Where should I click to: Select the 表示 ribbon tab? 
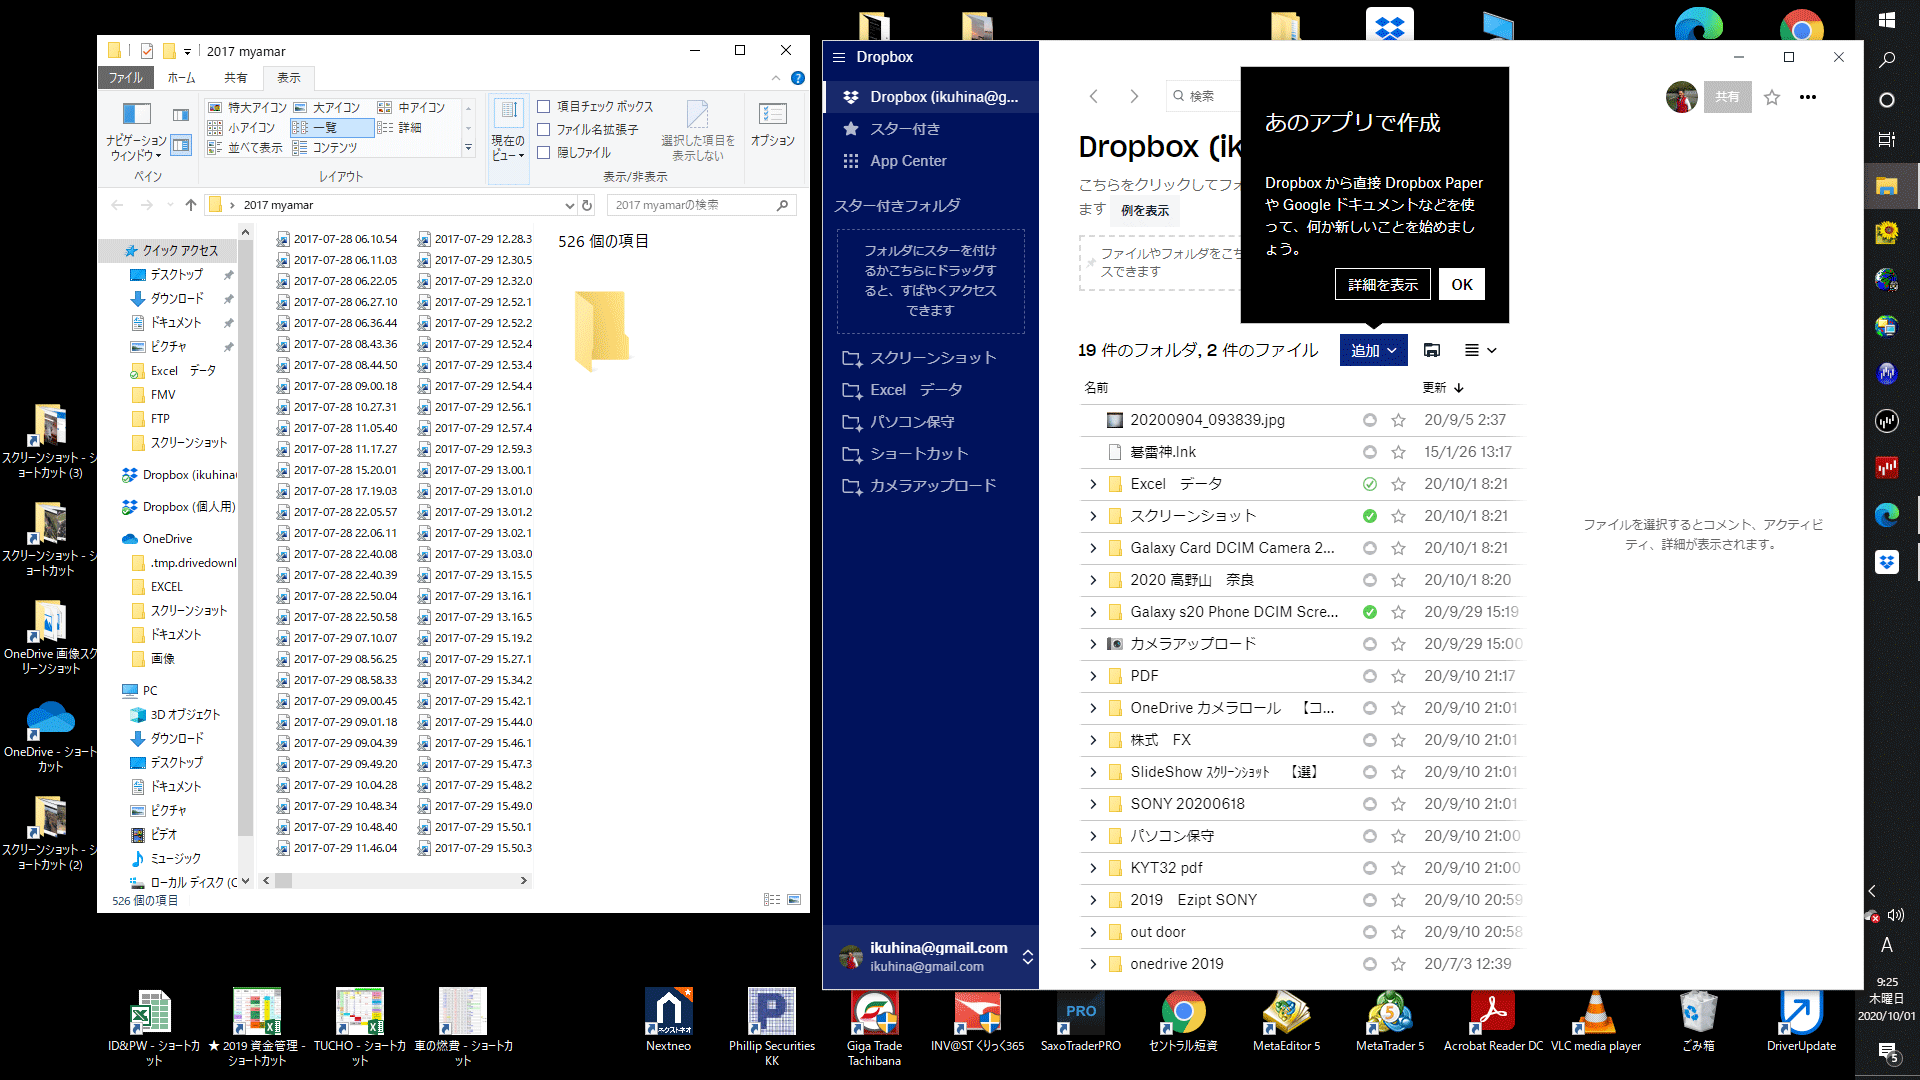coord(289,78)
